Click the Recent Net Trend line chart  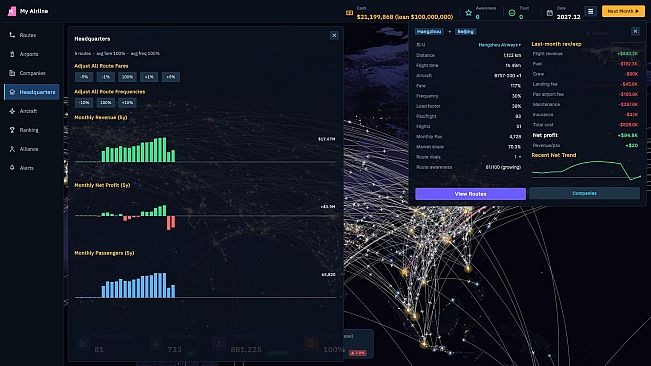tap(586, 170)
